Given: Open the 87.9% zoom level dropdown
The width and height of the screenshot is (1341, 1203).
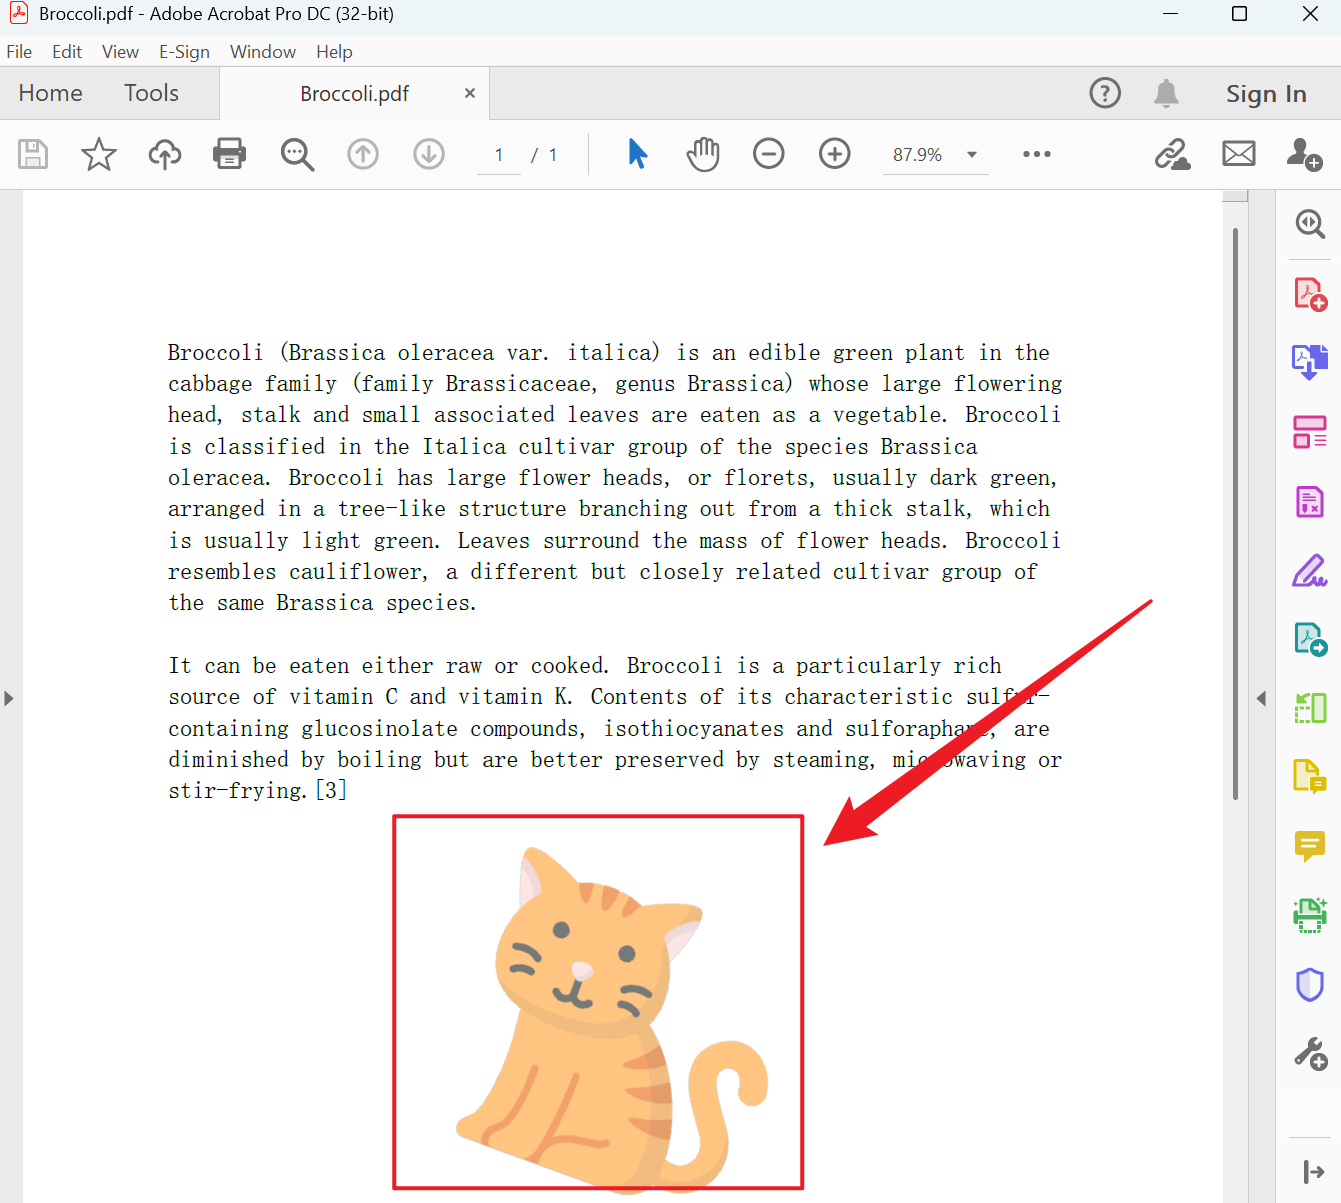Looking at the screenshot, I should coord(971,155).
